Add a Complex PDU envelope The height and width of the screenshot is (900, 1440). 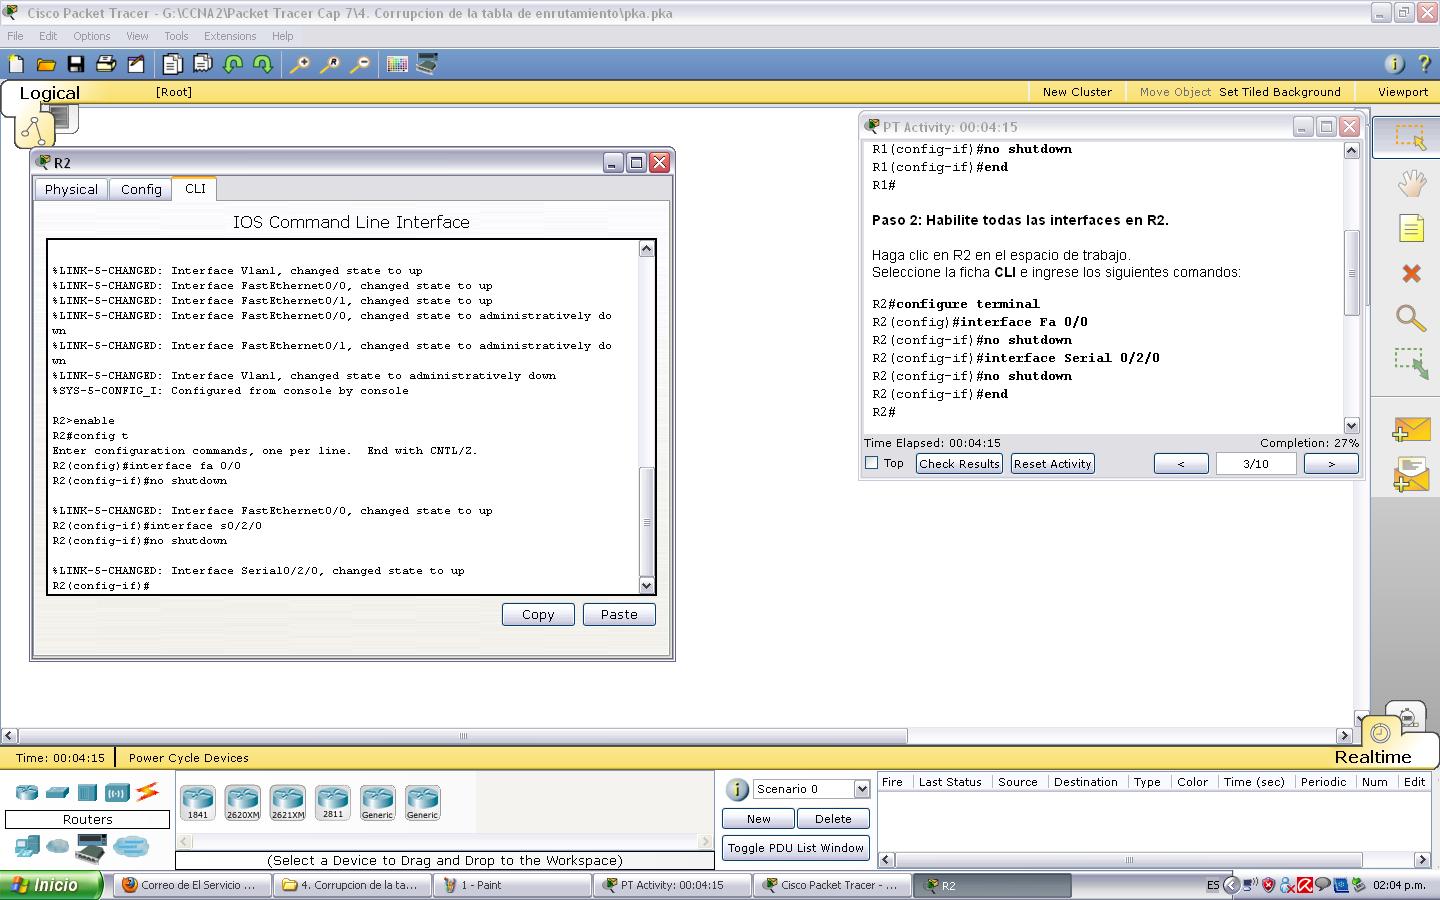1411,474
